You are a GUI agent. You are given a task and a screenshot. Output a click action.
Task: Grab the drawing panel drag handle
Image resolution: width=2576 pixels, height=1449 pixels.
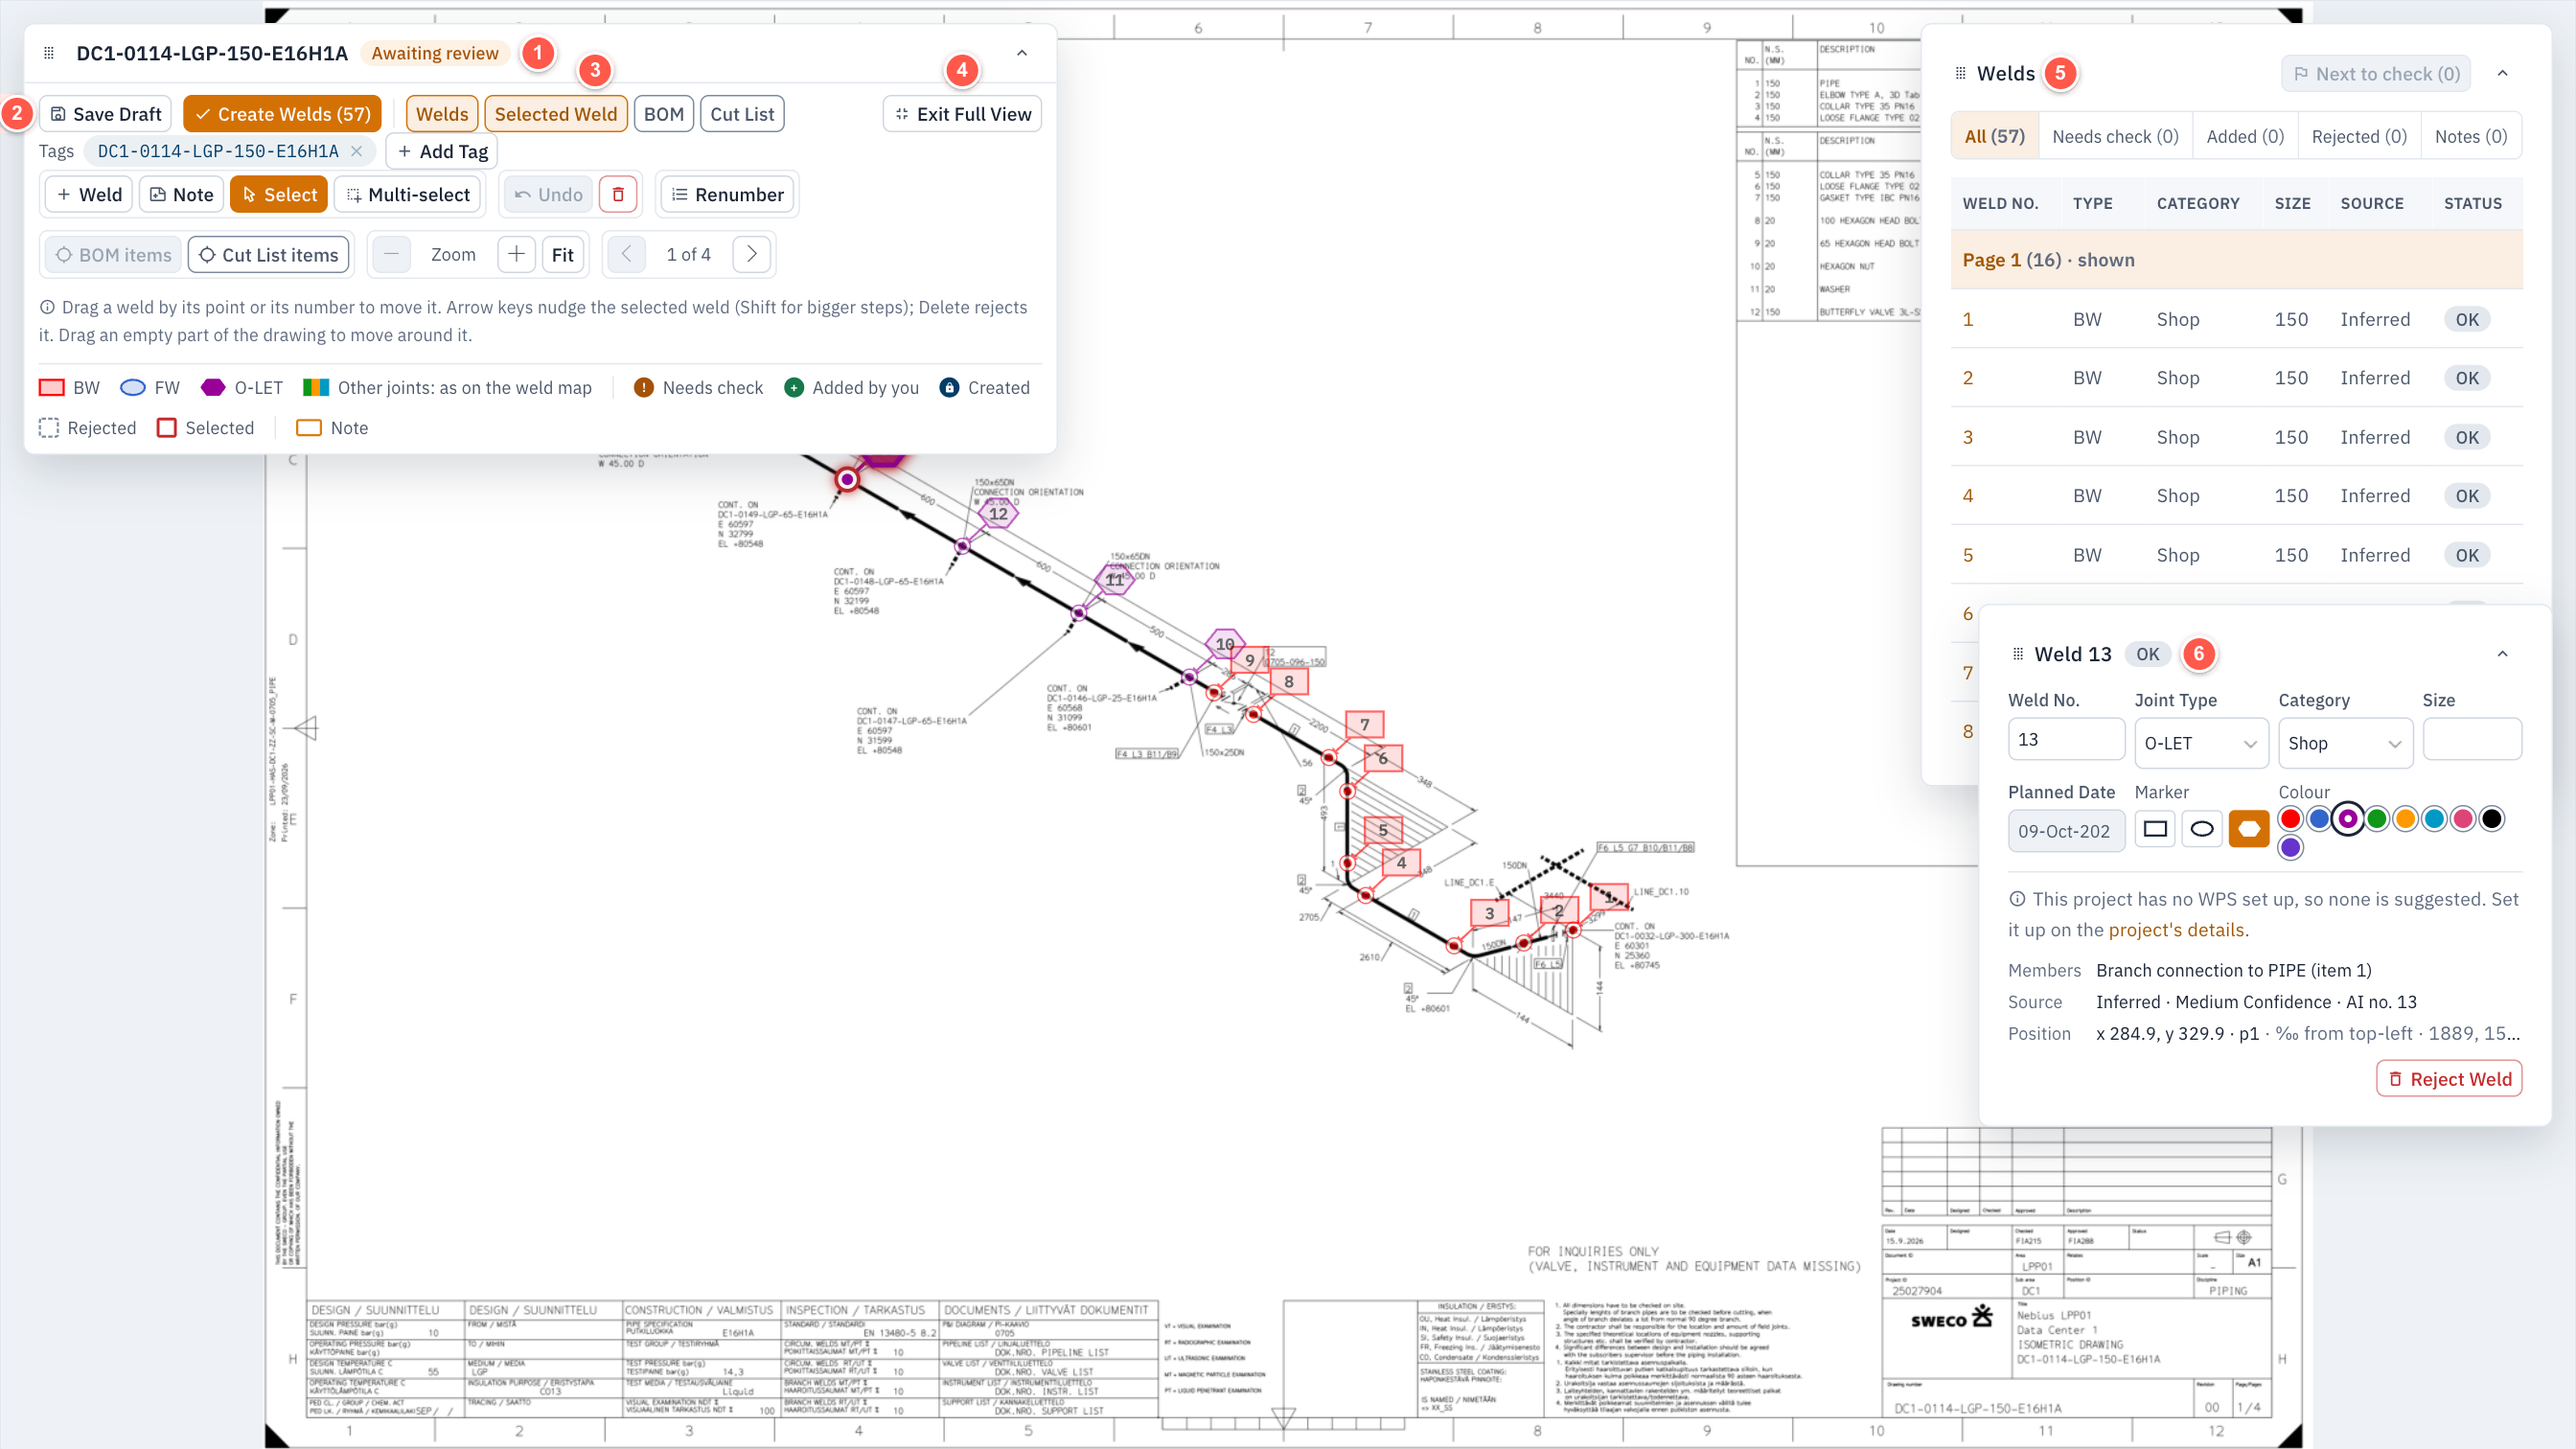click(x=49, y=53)
